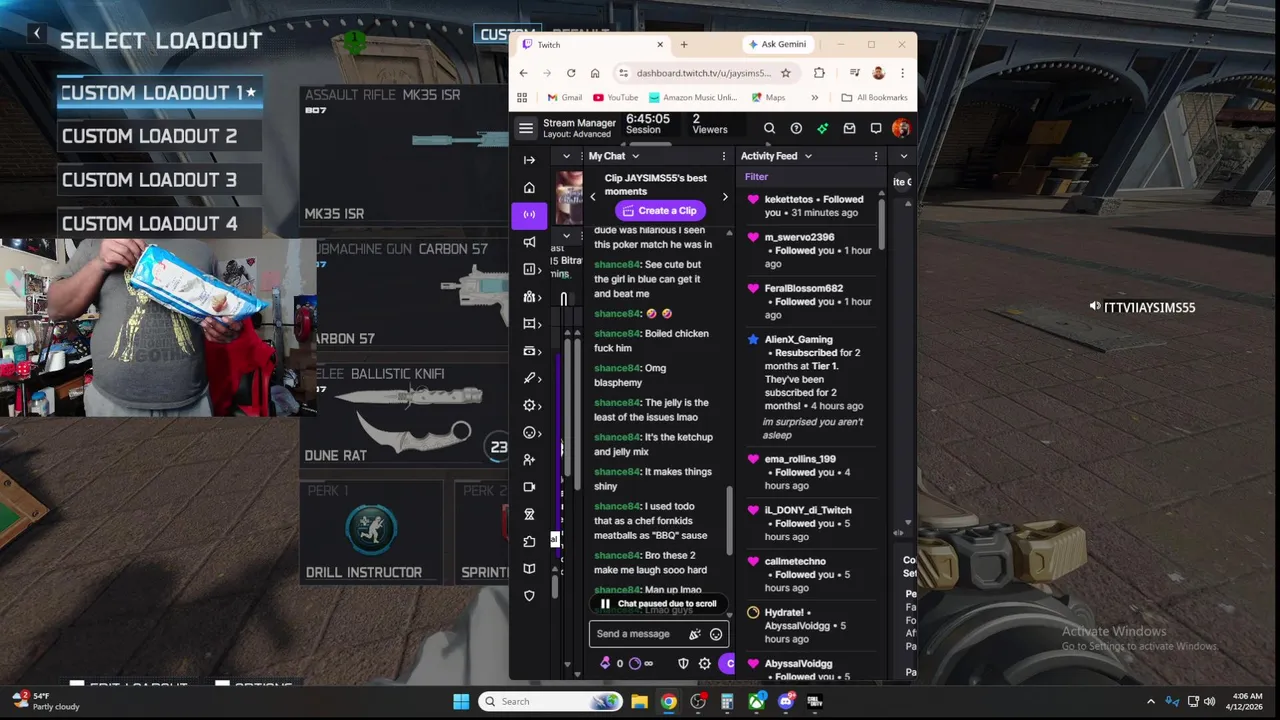This screenshot has height=720, width=1280.
Task: Select Custom Loadout 1 in the game
Action: 160,93
